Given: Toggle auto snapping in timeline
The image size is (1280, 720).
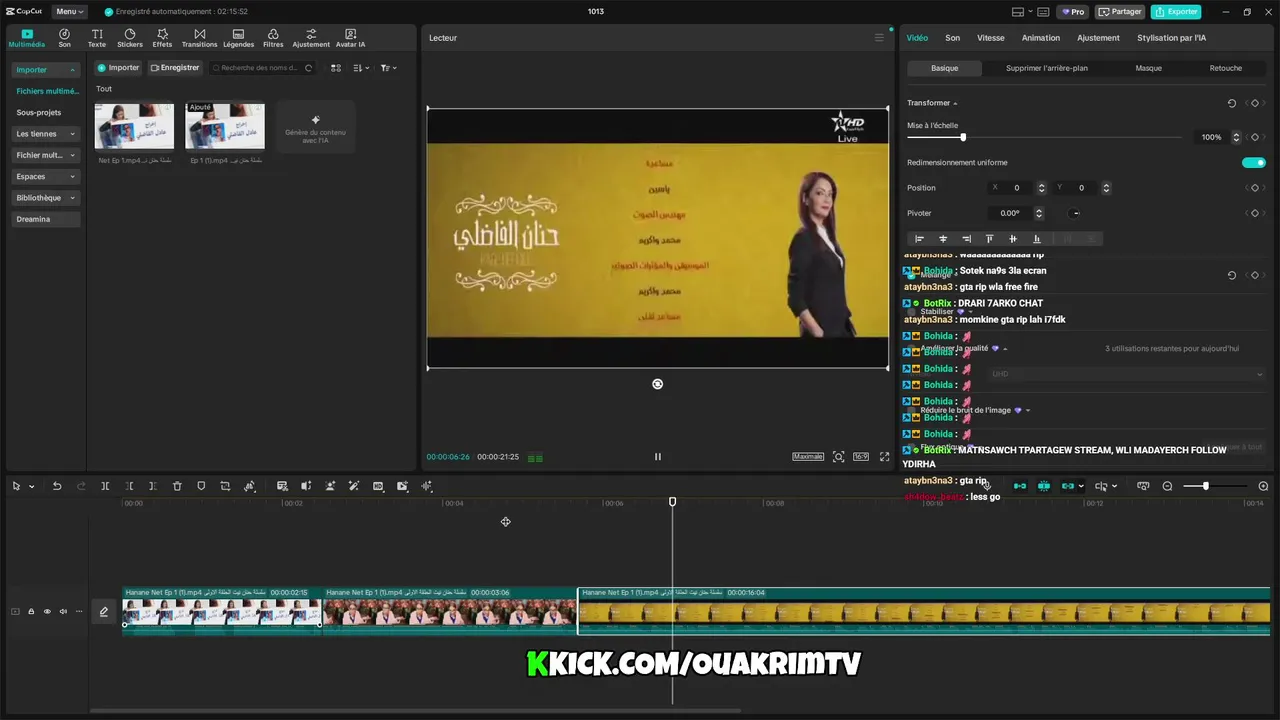Looking at the screenshot, I should [1044, 486].
